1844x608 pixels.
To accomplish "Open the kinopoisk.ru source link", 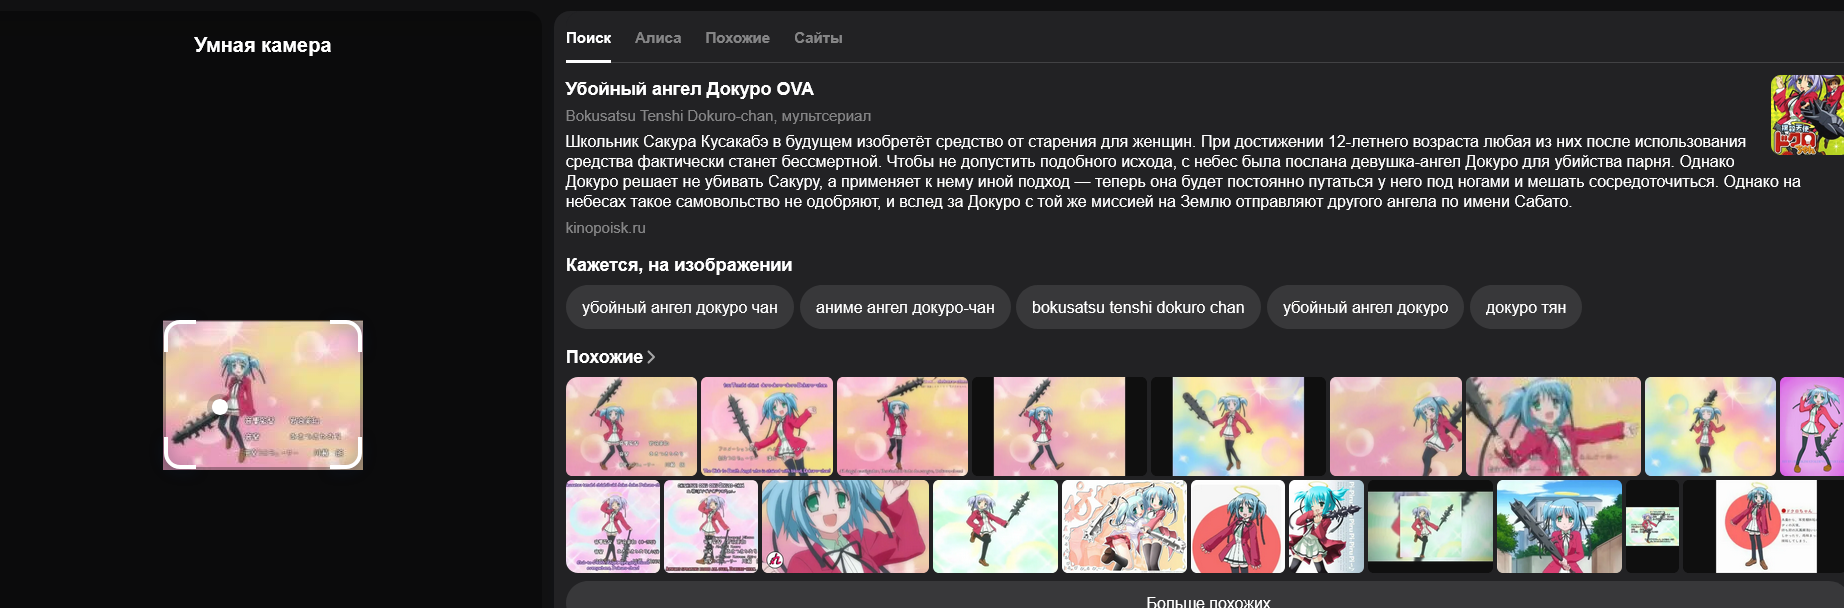I will (605, 228).
